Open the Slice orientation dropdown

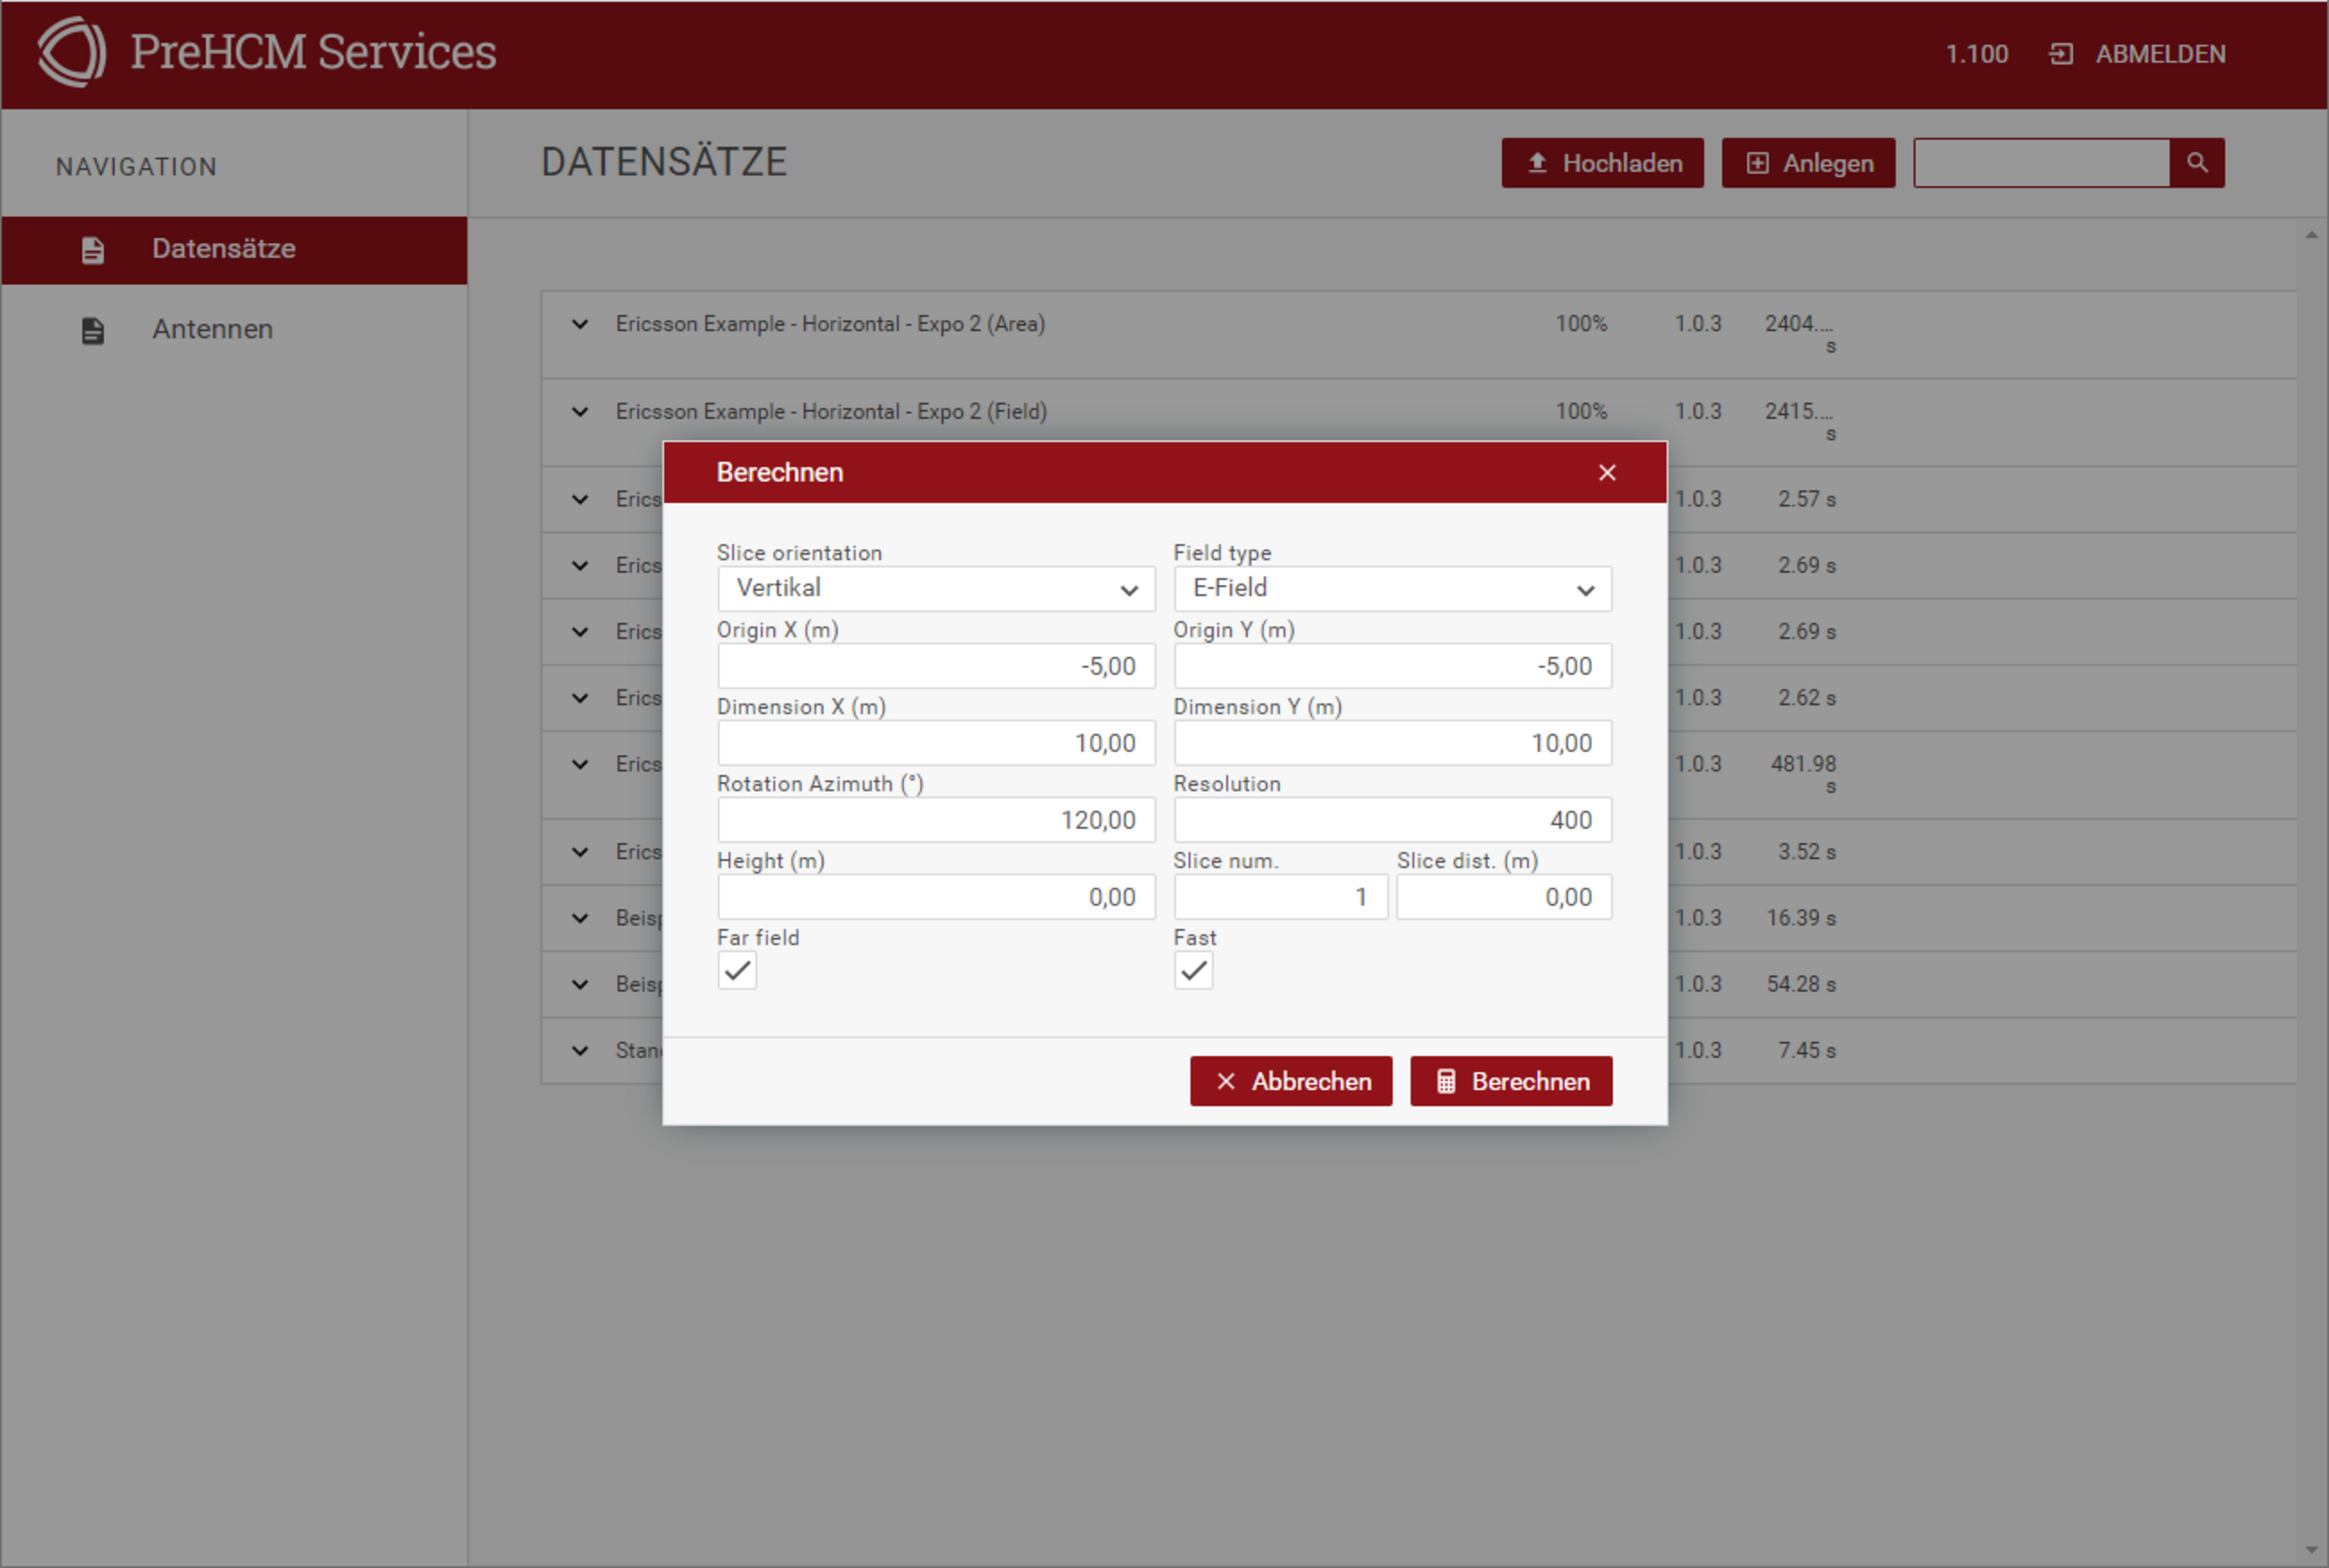[x=936, y=589]
